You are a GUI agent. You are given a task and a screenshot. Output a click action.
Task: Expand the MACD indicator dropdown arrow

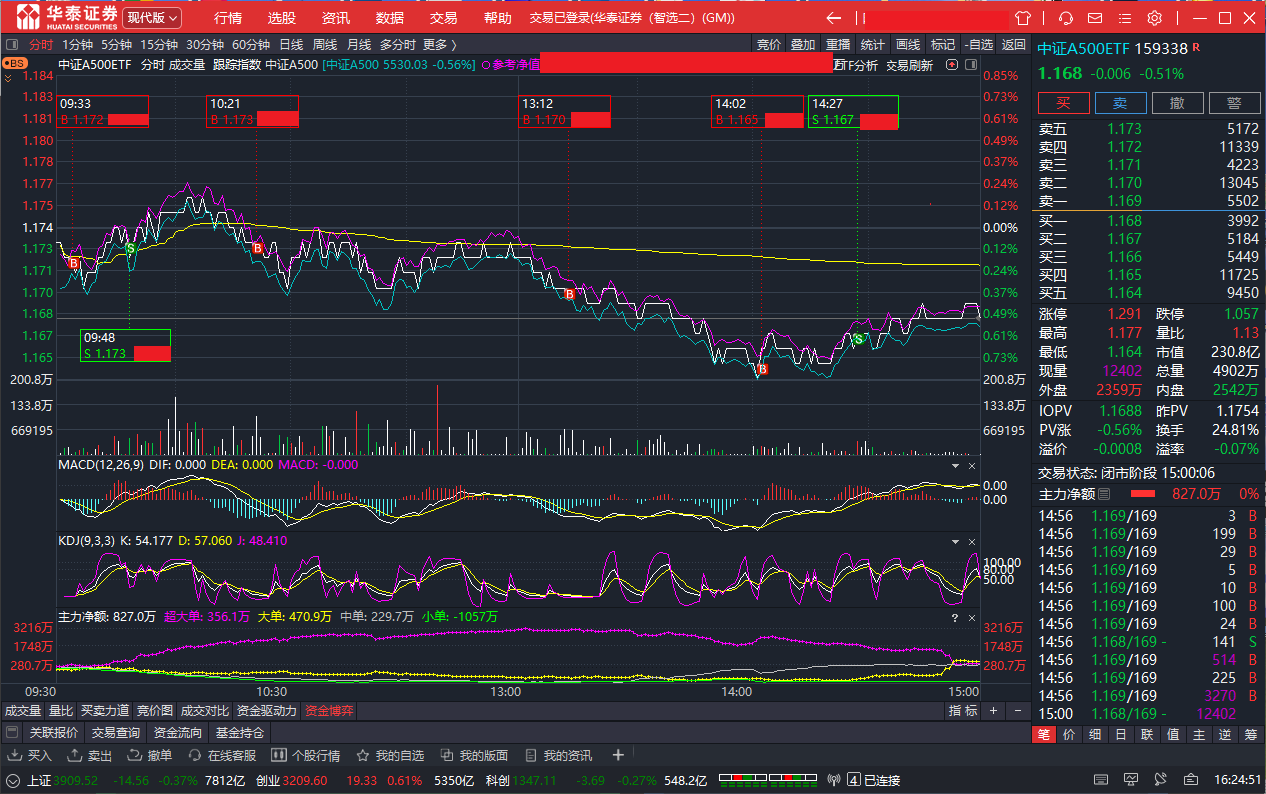click(x=955, y=466)
